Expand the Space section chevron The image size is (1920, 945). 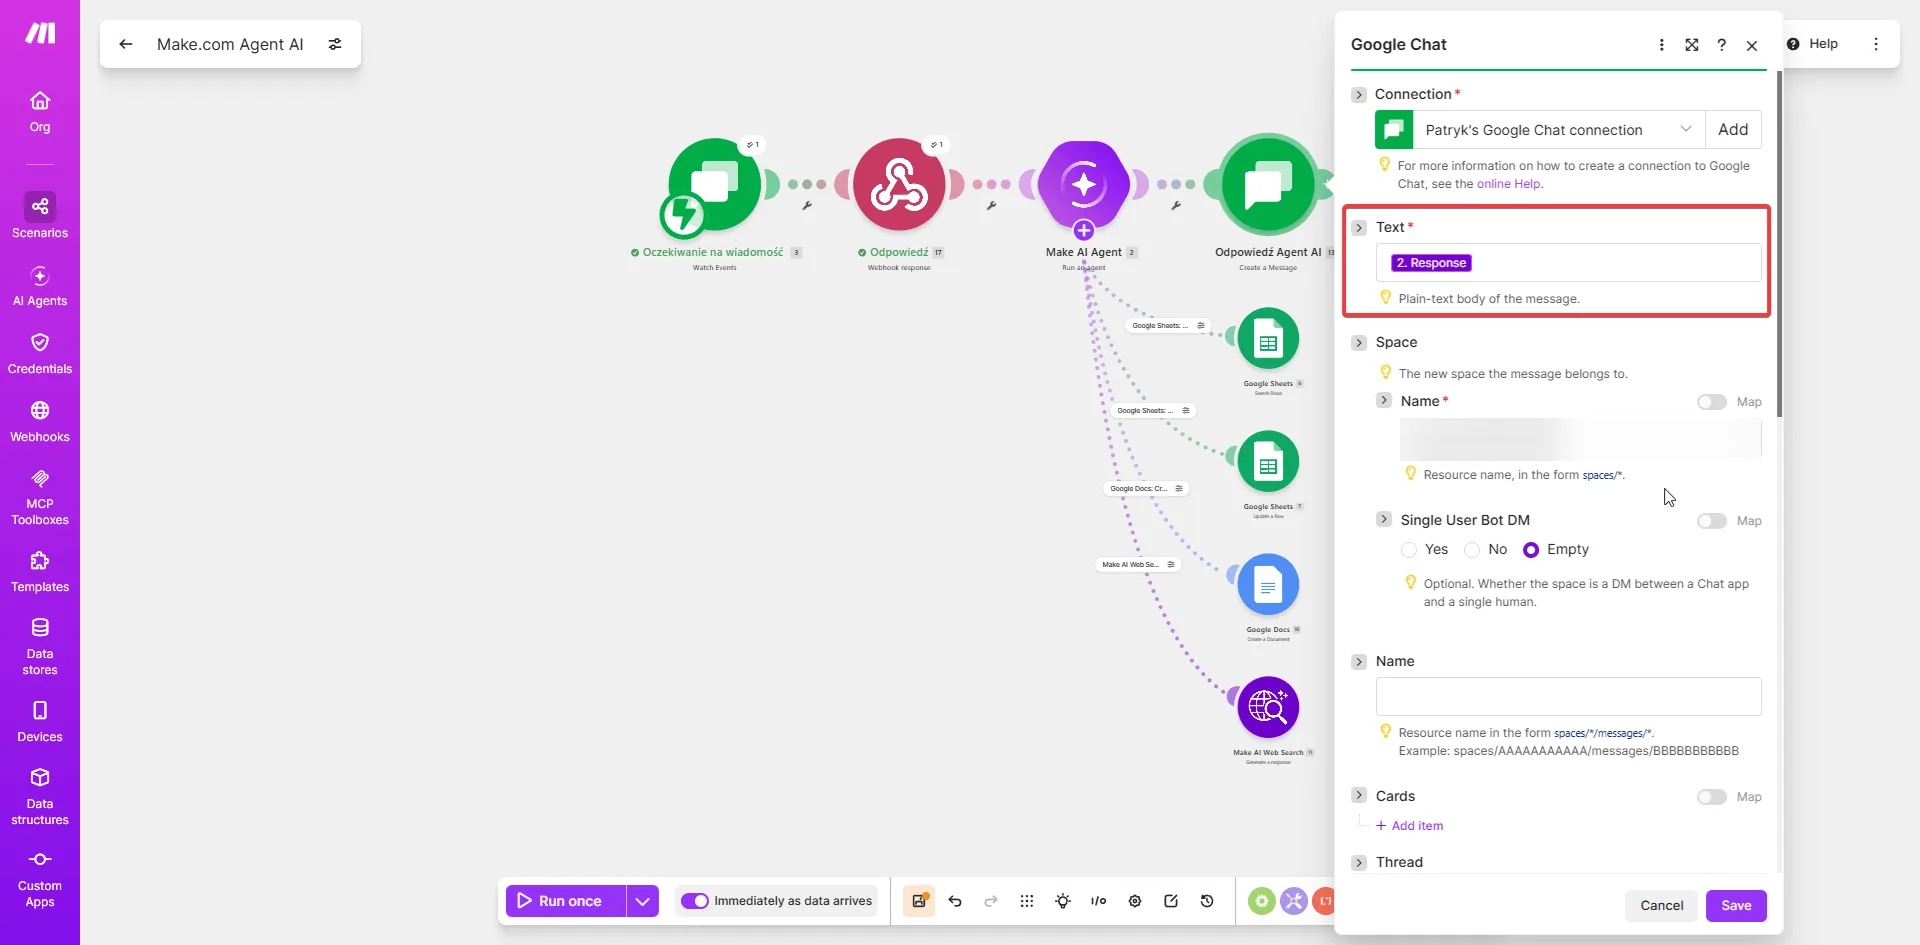click(x=1359, y=343)
